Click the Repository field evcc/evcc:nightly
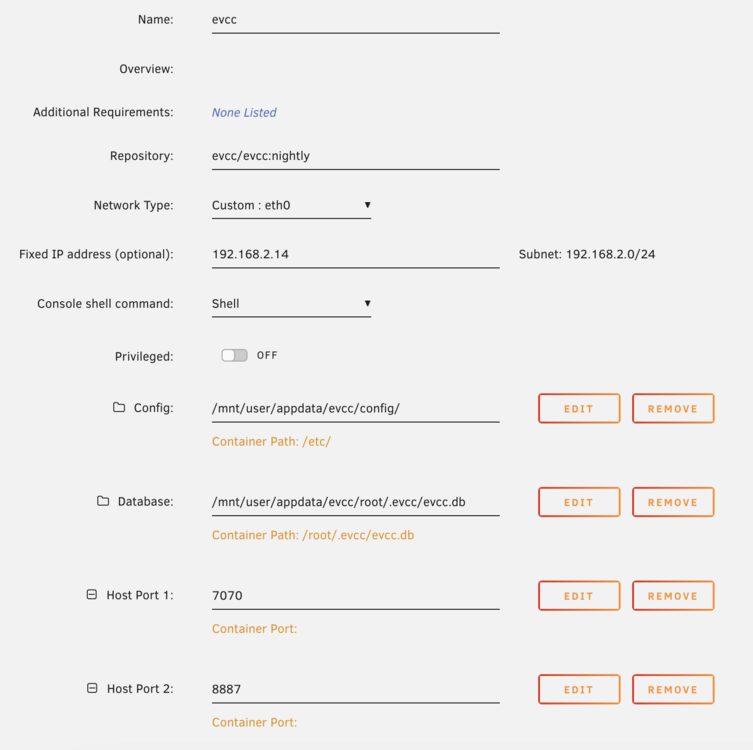 (355, 156)
